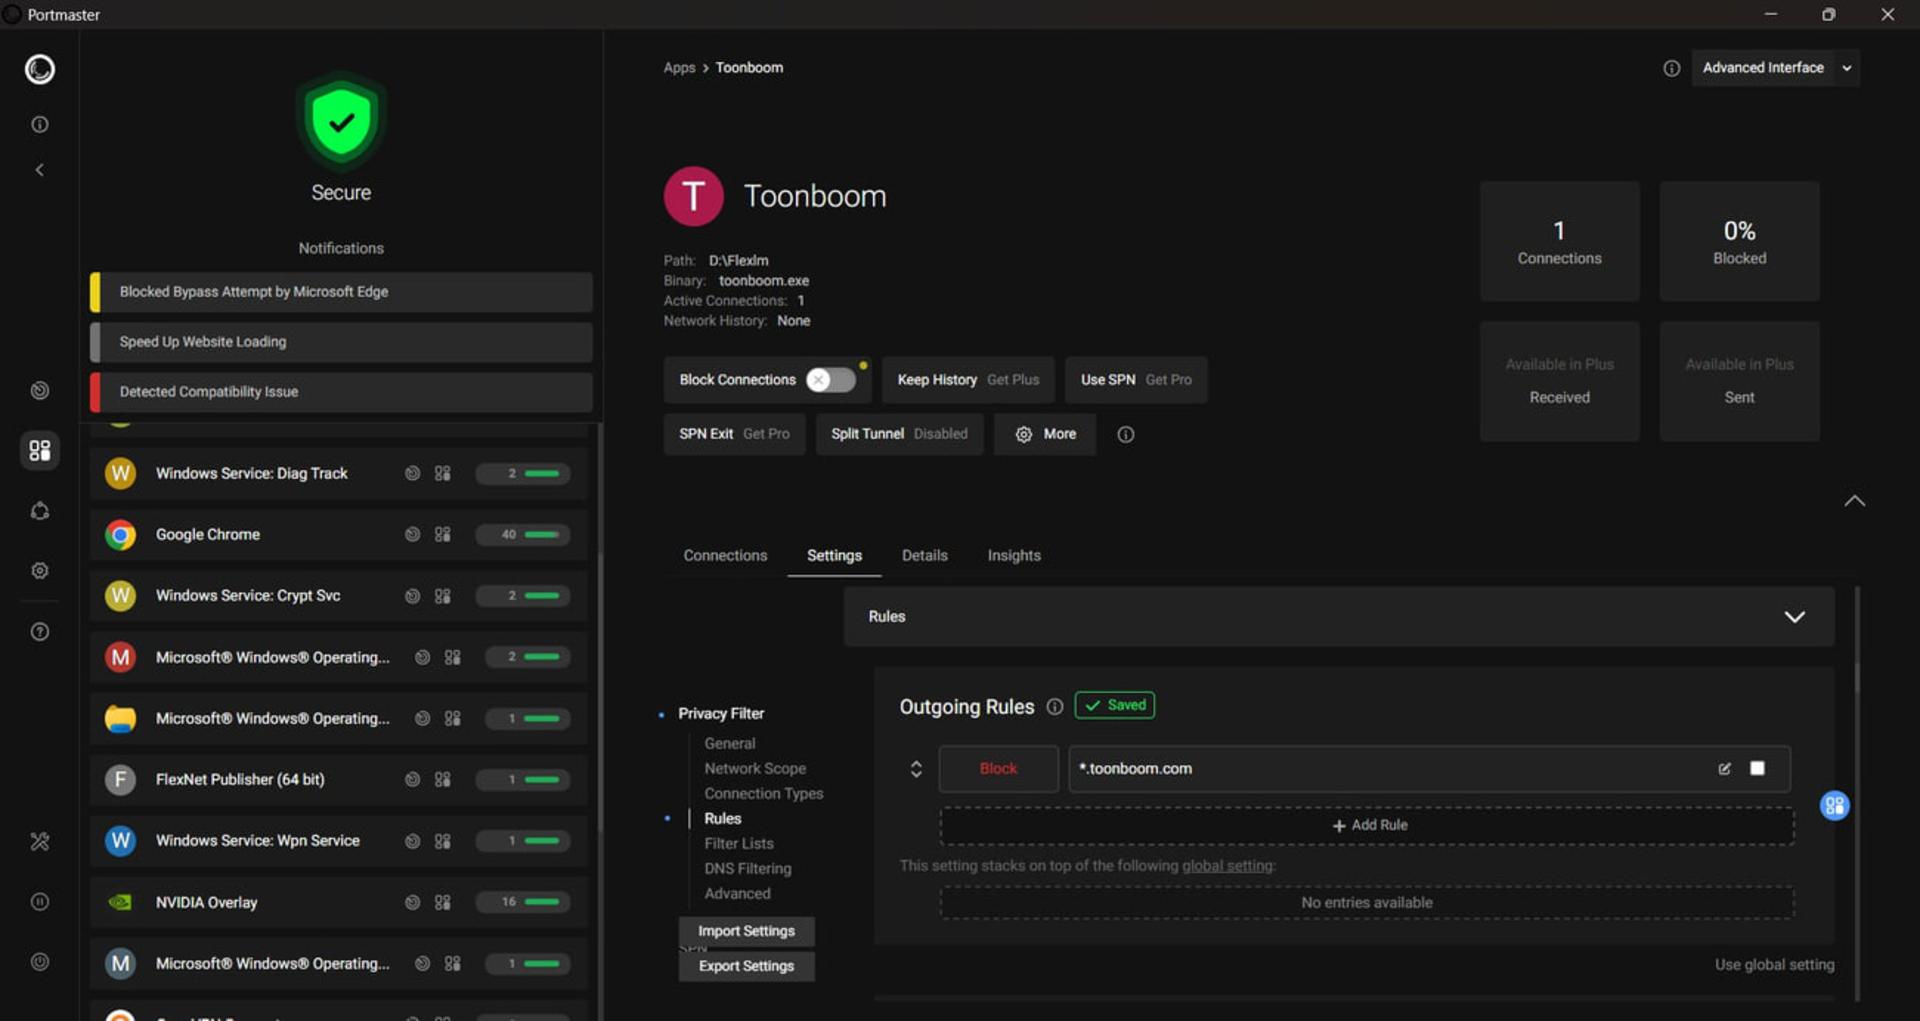Open the tools icon in the lower sidebar
The image size is (1920, 1021).
(x=40, y=841)
